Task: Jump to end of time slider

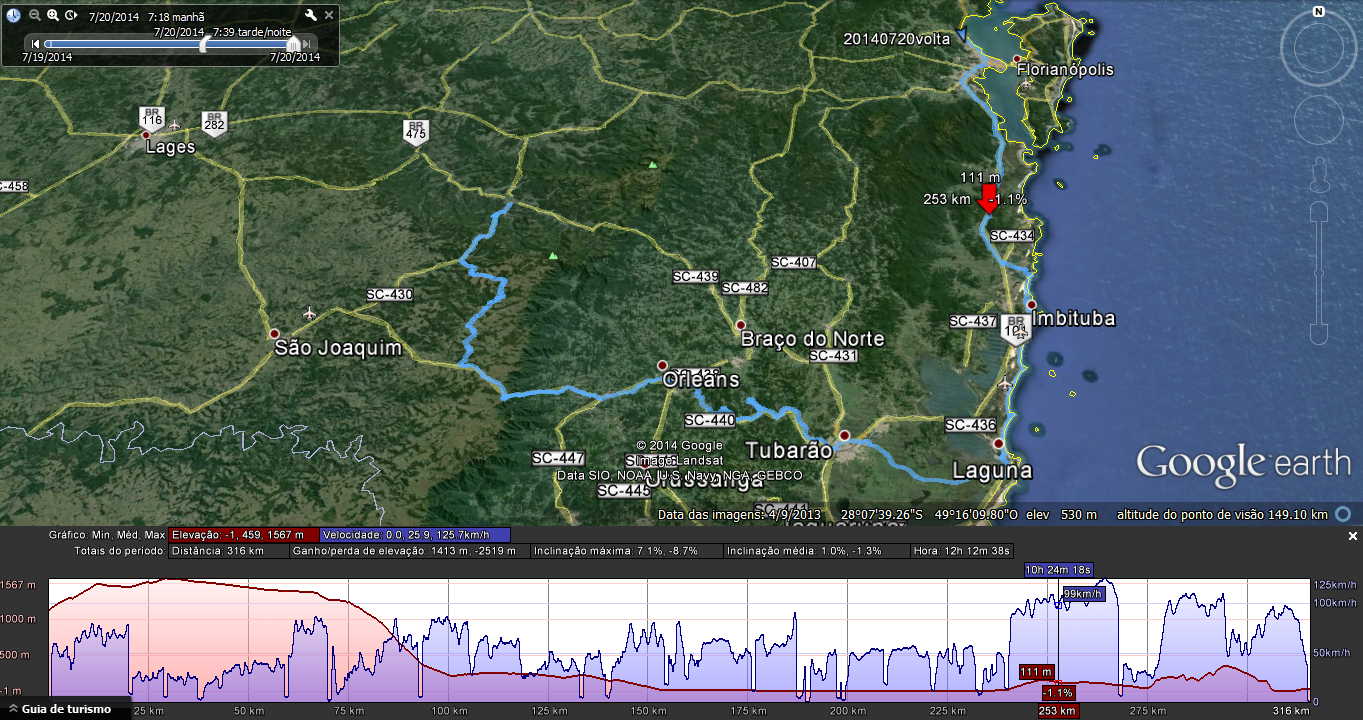Action: (307, 44)
